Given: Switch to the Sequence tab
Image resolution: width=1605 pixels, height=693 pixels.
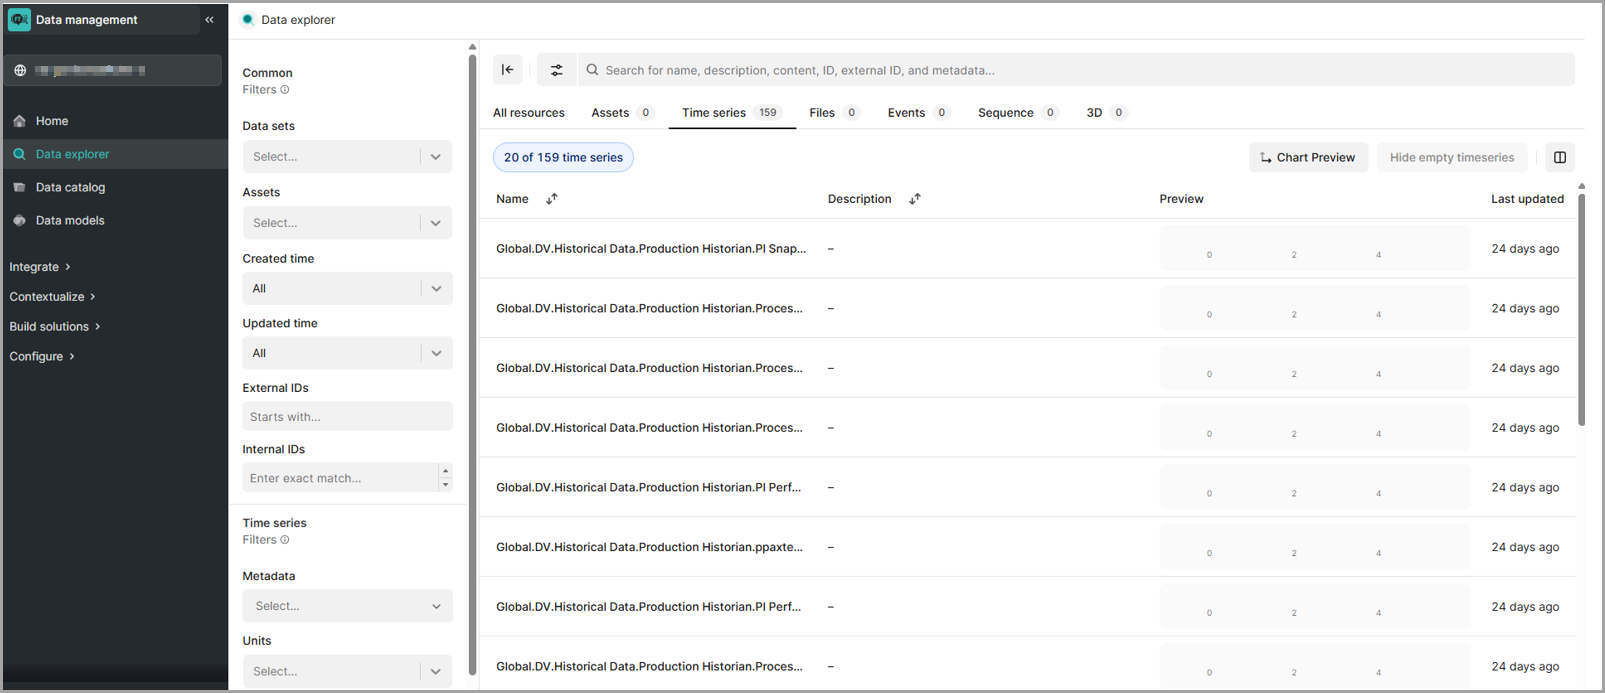Looking at the screenshot, I should pyautogui.click(x=1017, y=113).
